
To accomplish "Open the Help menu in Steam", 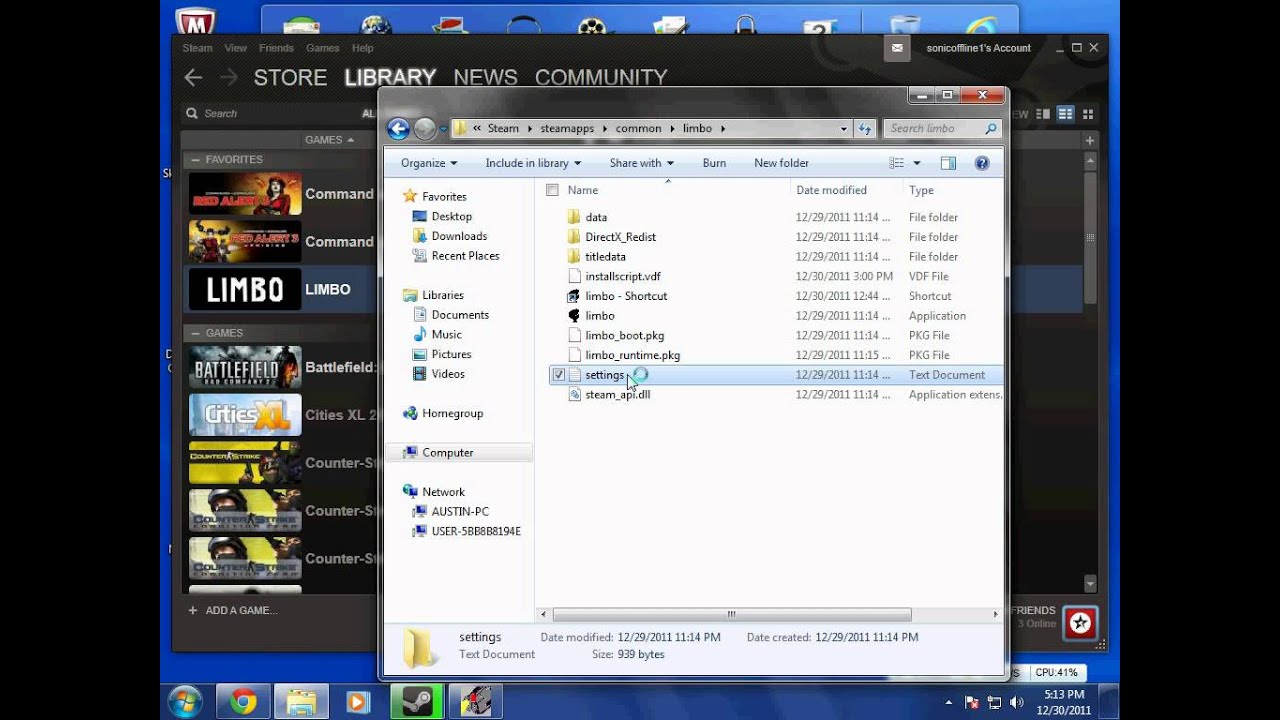I will (x=362, y=48).
